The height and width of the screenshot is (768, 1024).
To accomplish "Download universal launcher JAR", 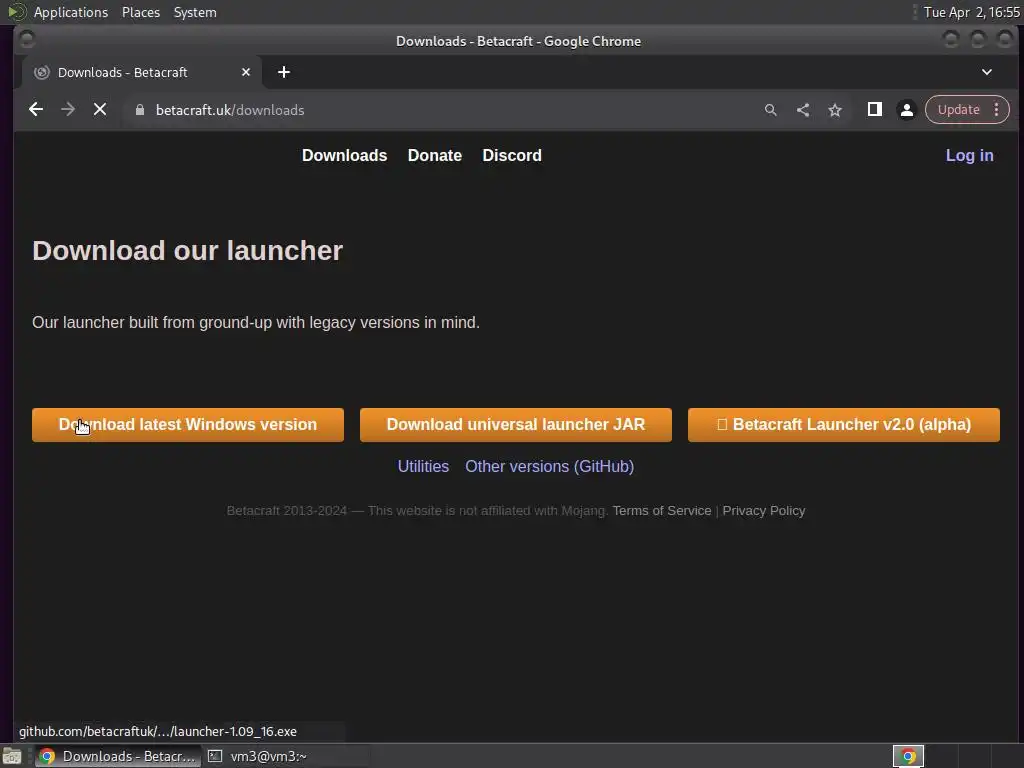I will (516, 425).
